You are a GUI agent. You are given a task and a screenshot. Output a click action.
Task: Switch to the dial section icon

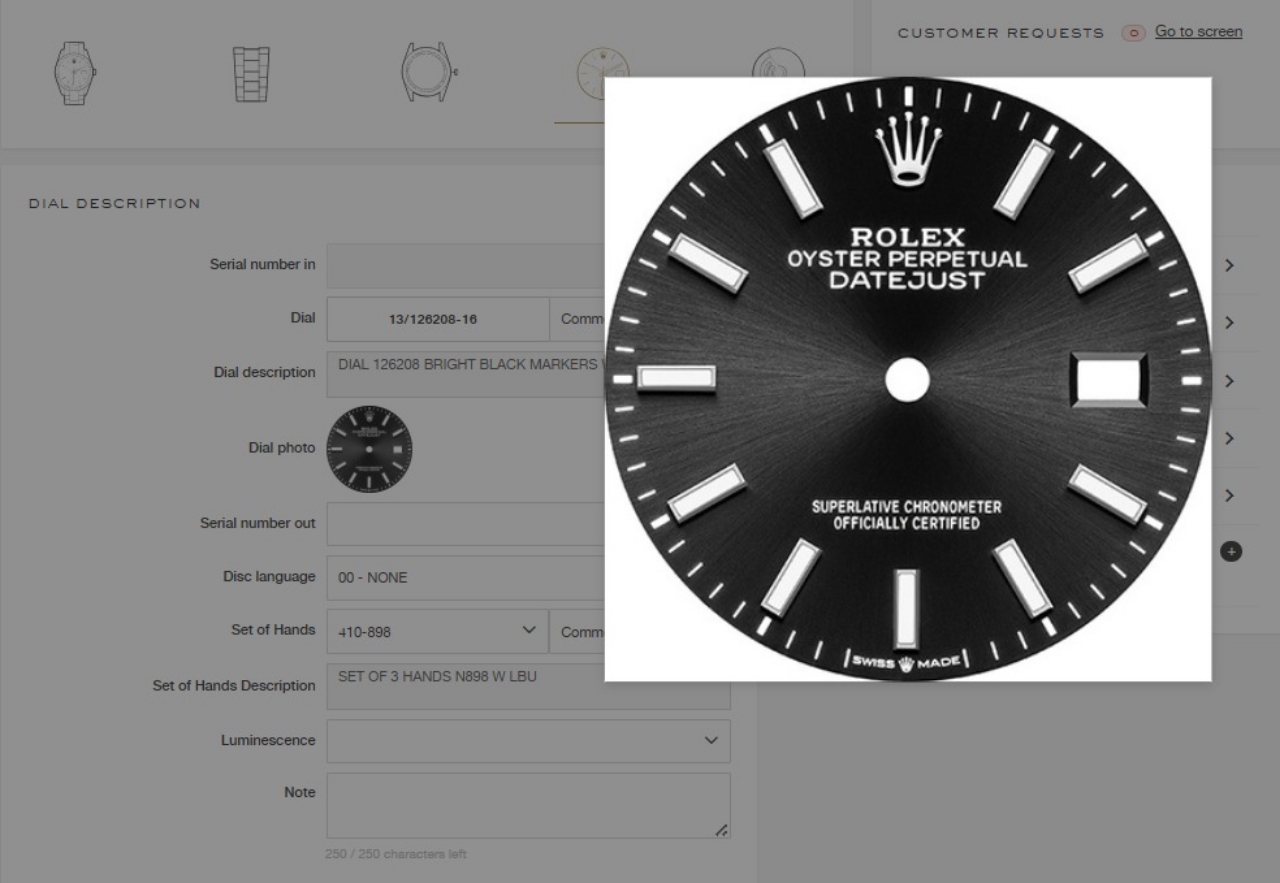588,73
